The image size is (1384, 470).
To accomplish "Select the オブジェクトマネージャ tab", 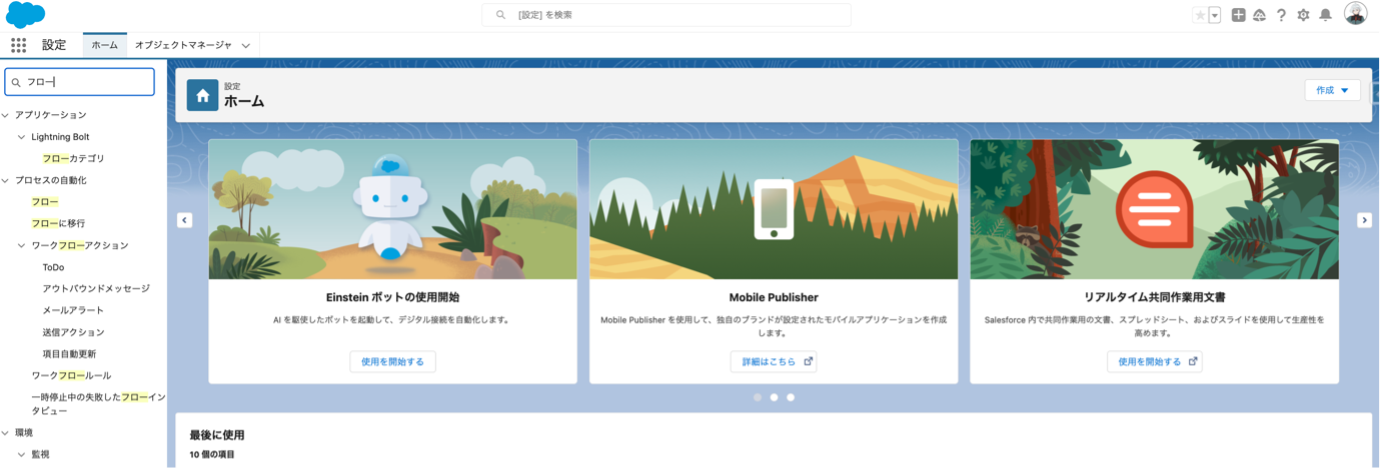I will 183,45.
